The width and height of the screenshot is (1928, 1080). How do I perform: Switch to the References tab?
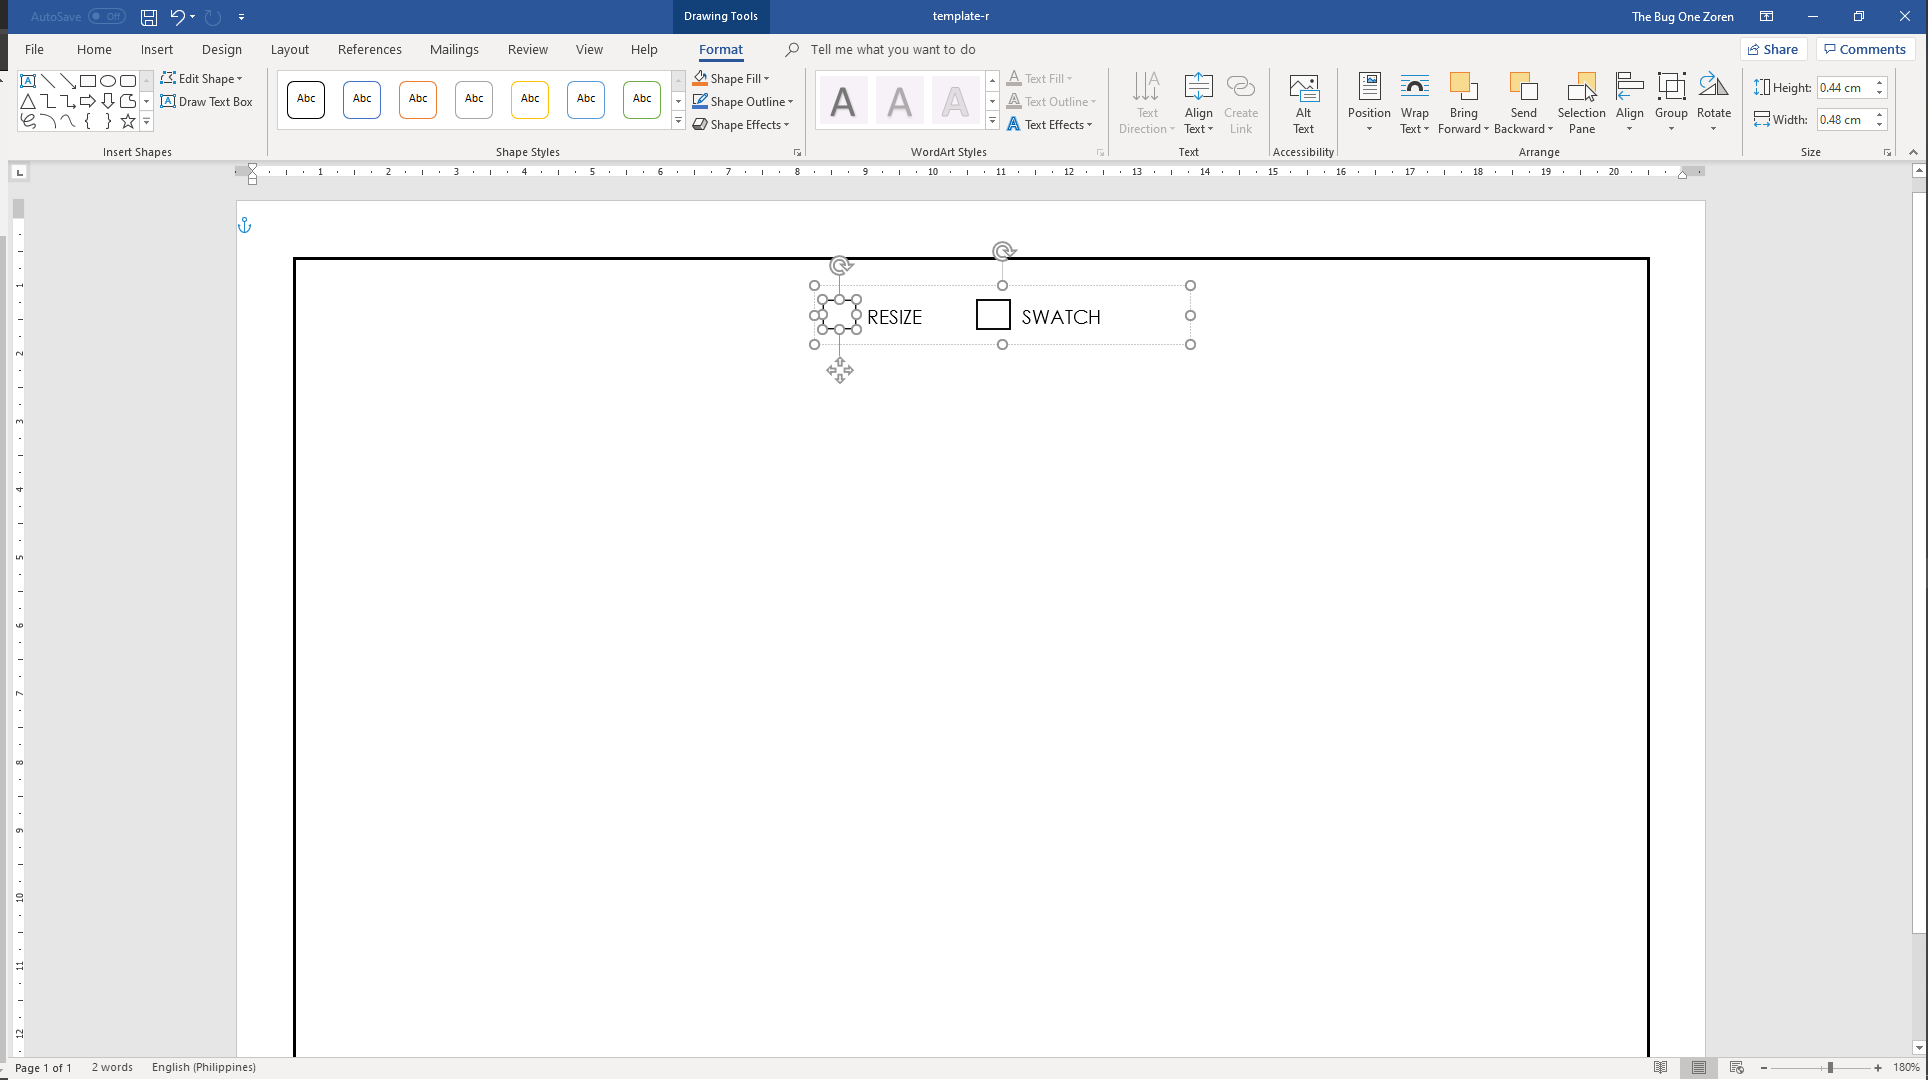(x=369, y=49)
